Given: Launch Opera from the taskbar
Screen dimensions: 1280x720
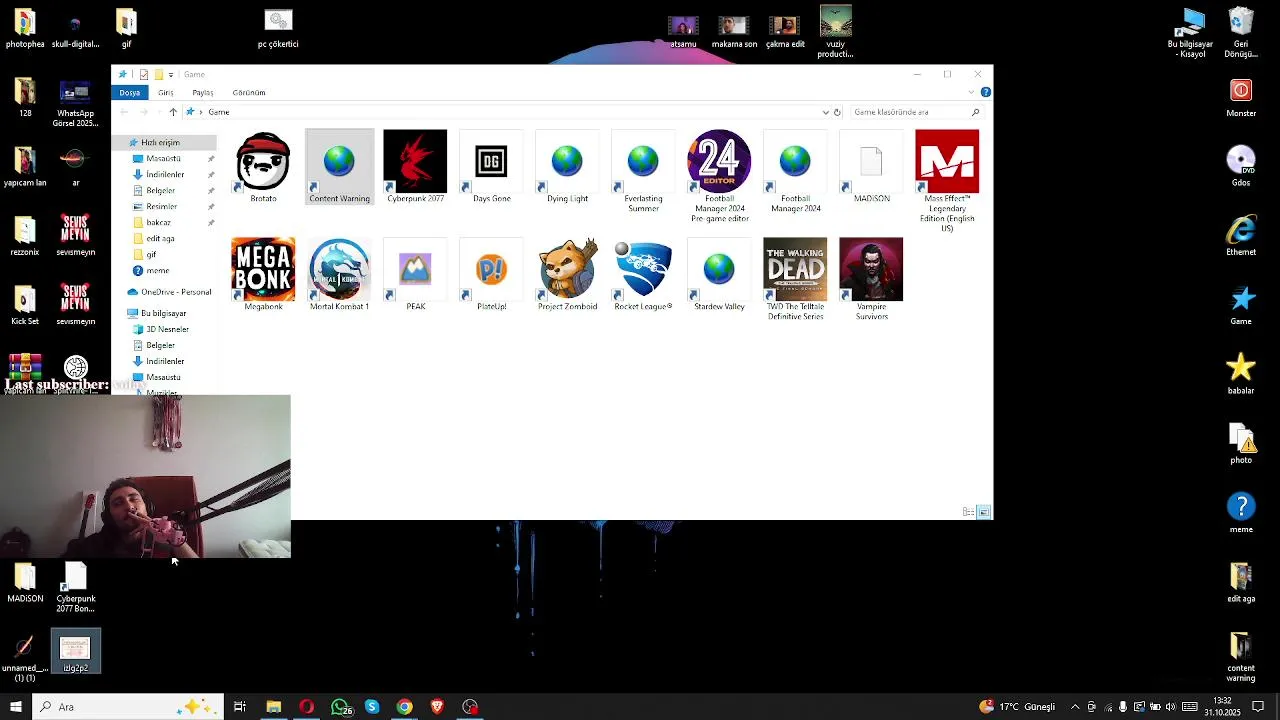Looking at the screenshot, I should pos(306,707).
